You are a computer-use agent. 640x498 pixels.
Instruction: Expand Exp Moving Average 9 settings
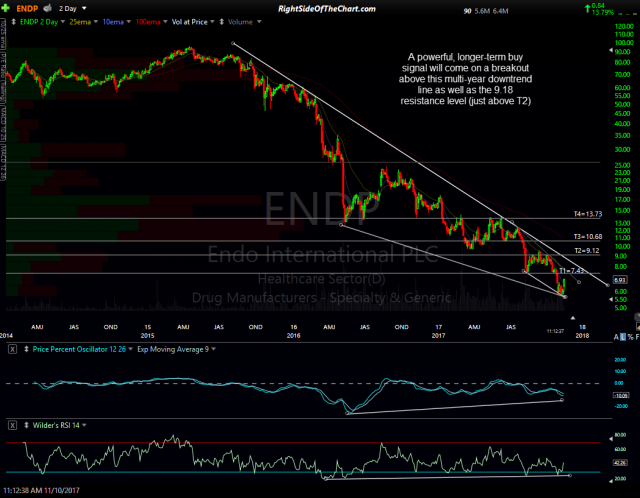point(213,349)
